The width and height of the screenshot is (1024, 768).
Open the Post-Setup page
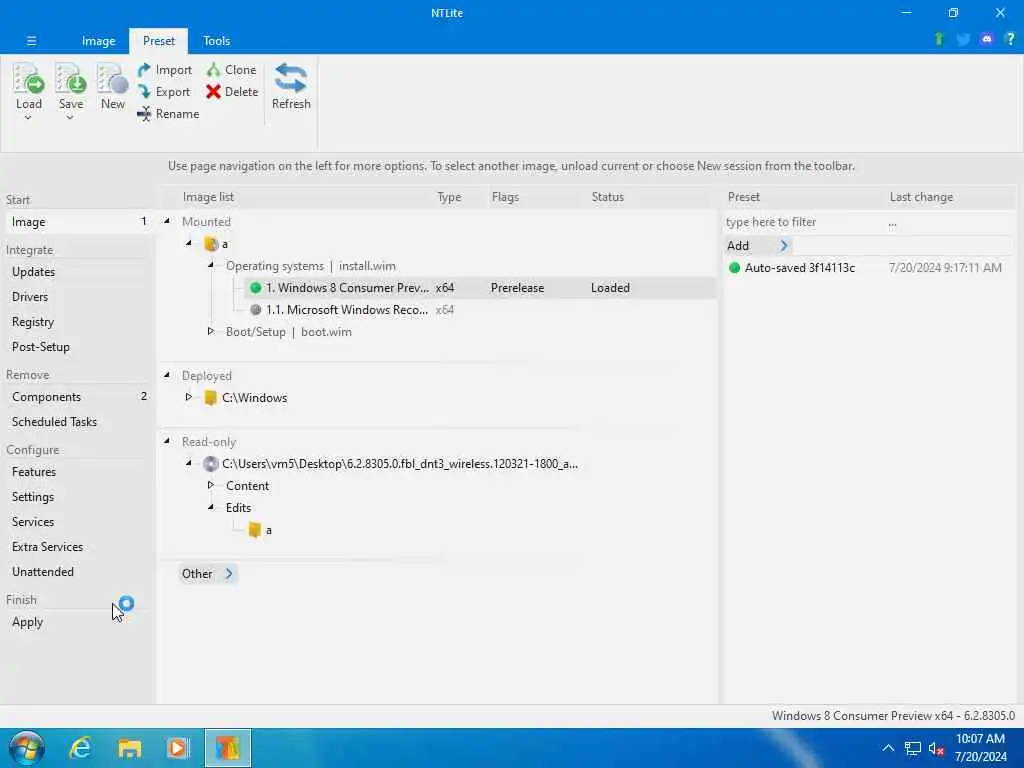coord(40,347)
